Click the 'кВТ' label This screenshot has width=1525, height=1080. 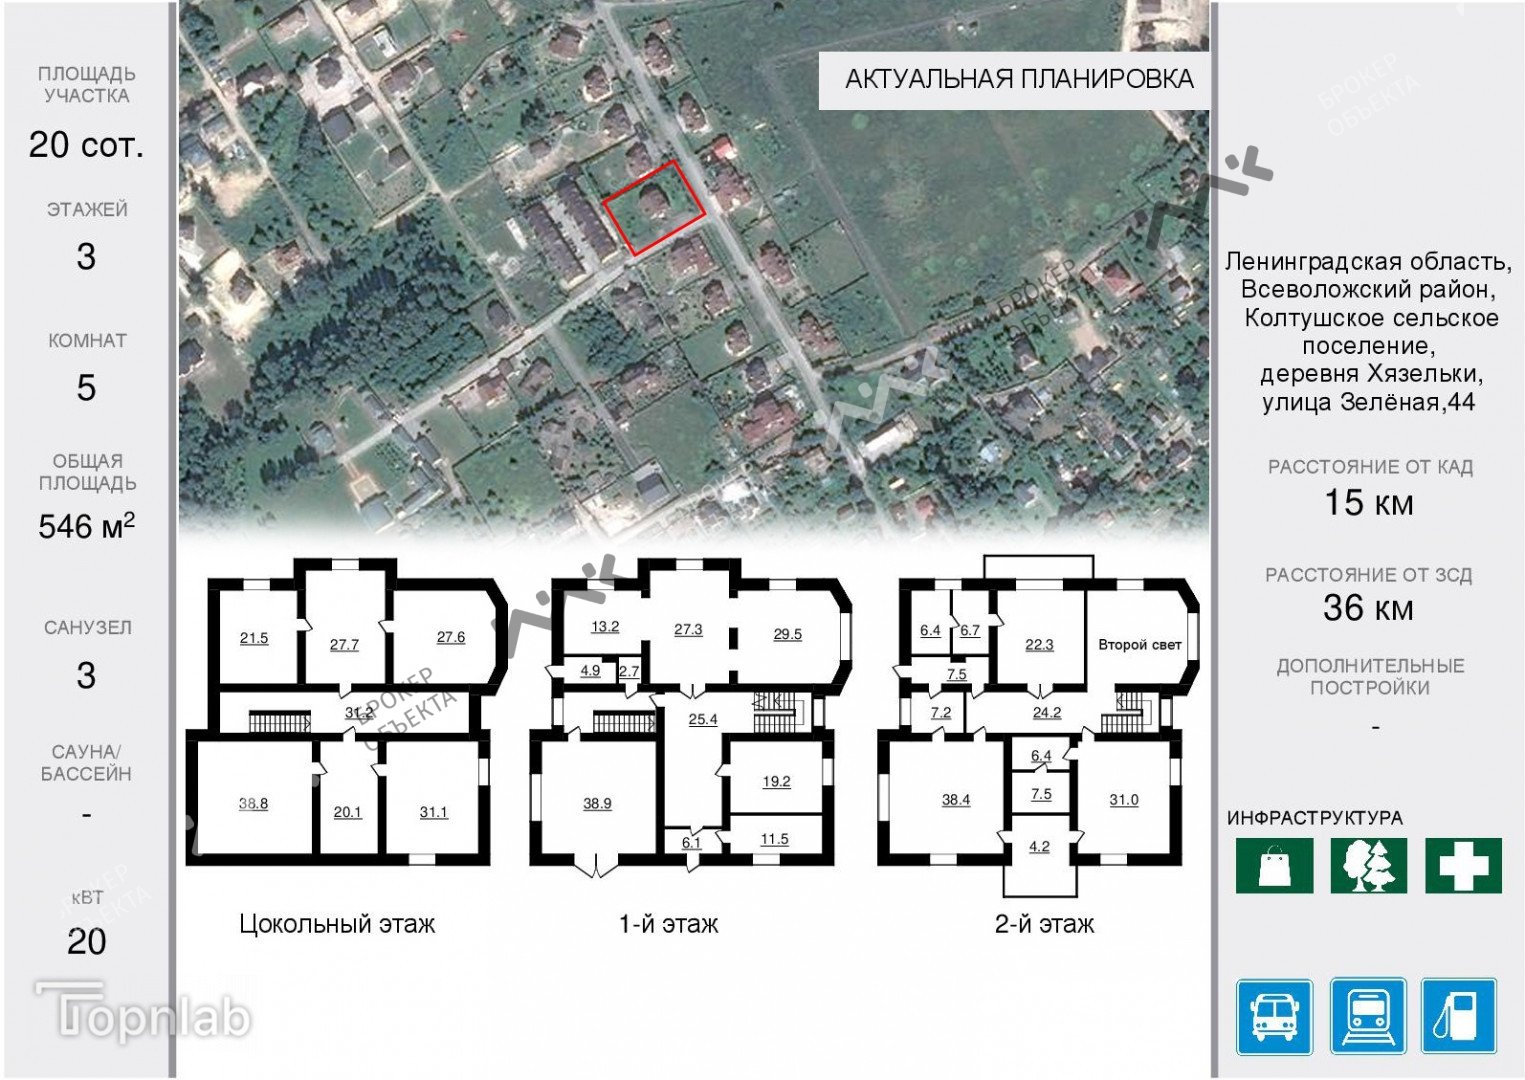coord(87,897)
